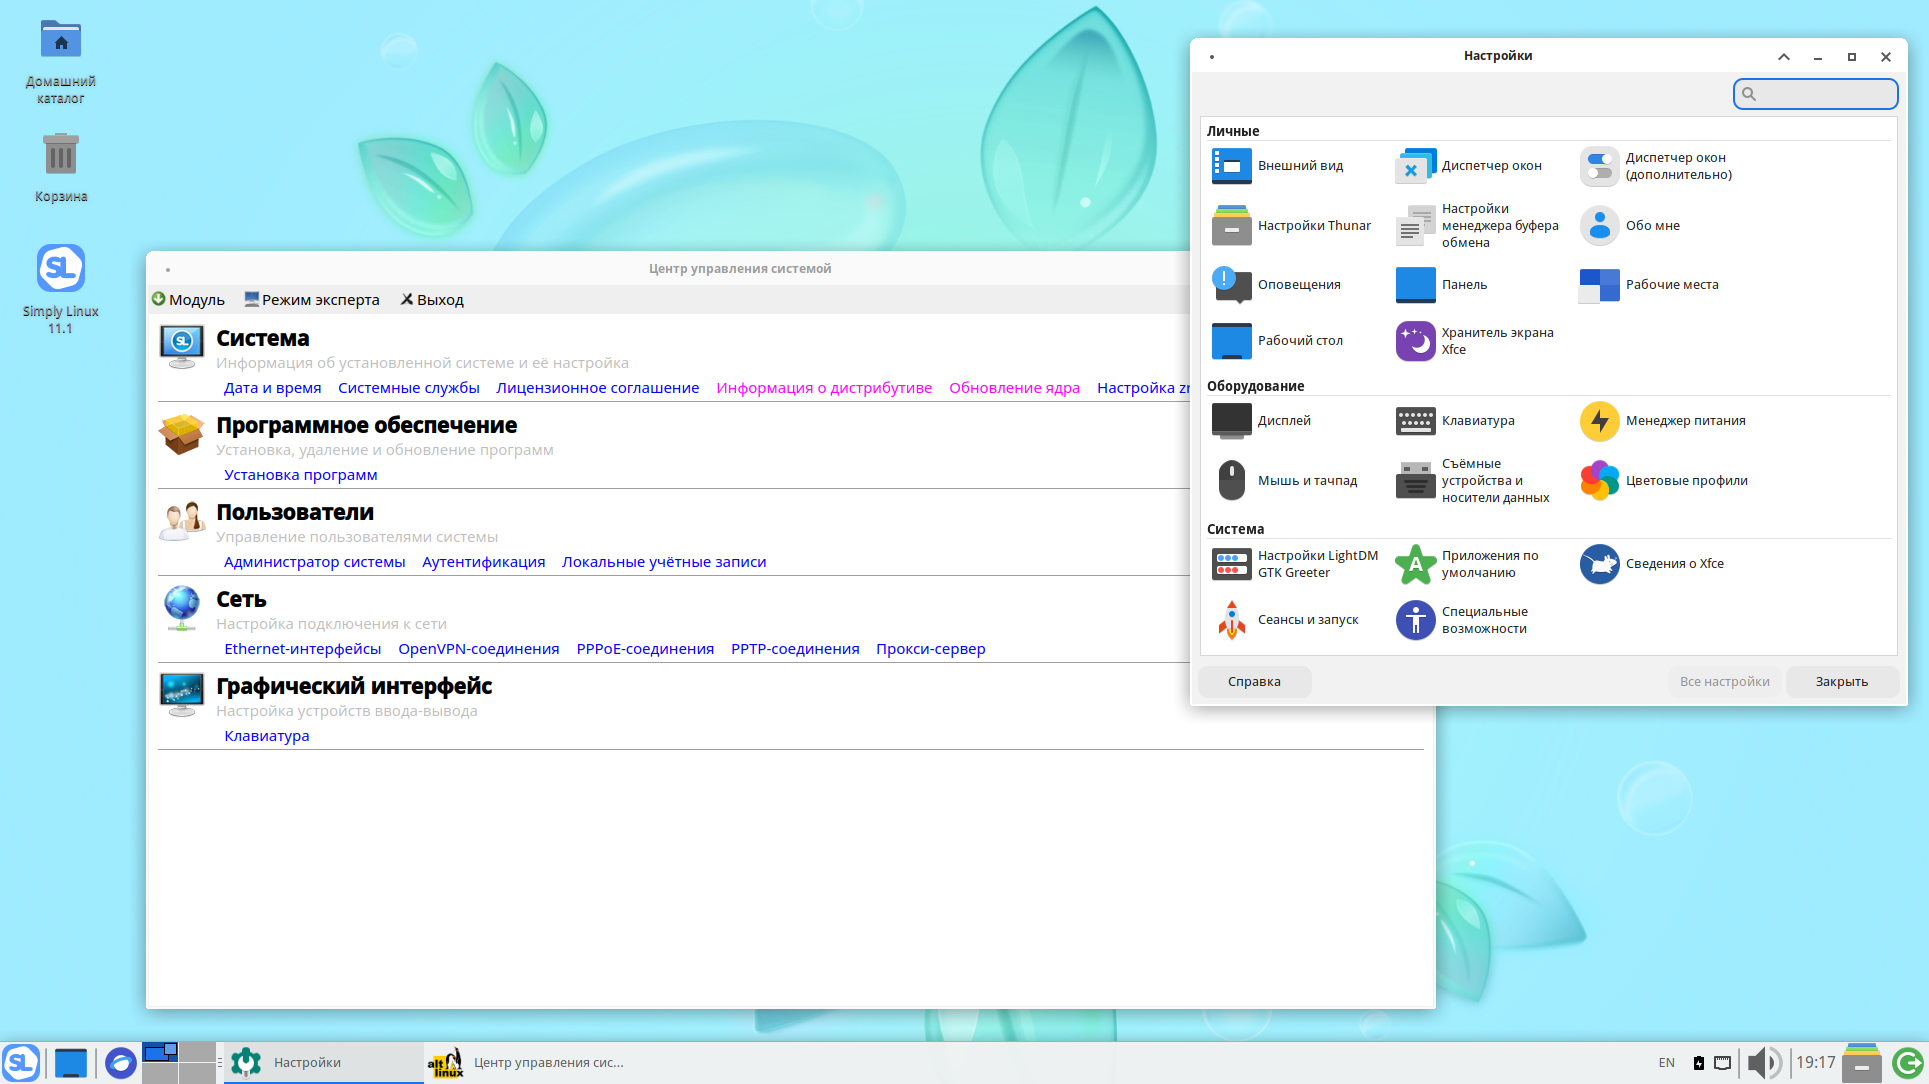Viewport: 1929px width, 1084px height.
Task: Open Хранитель экрана Xfce screensaver settings
Action: [x=1476, y=341]
